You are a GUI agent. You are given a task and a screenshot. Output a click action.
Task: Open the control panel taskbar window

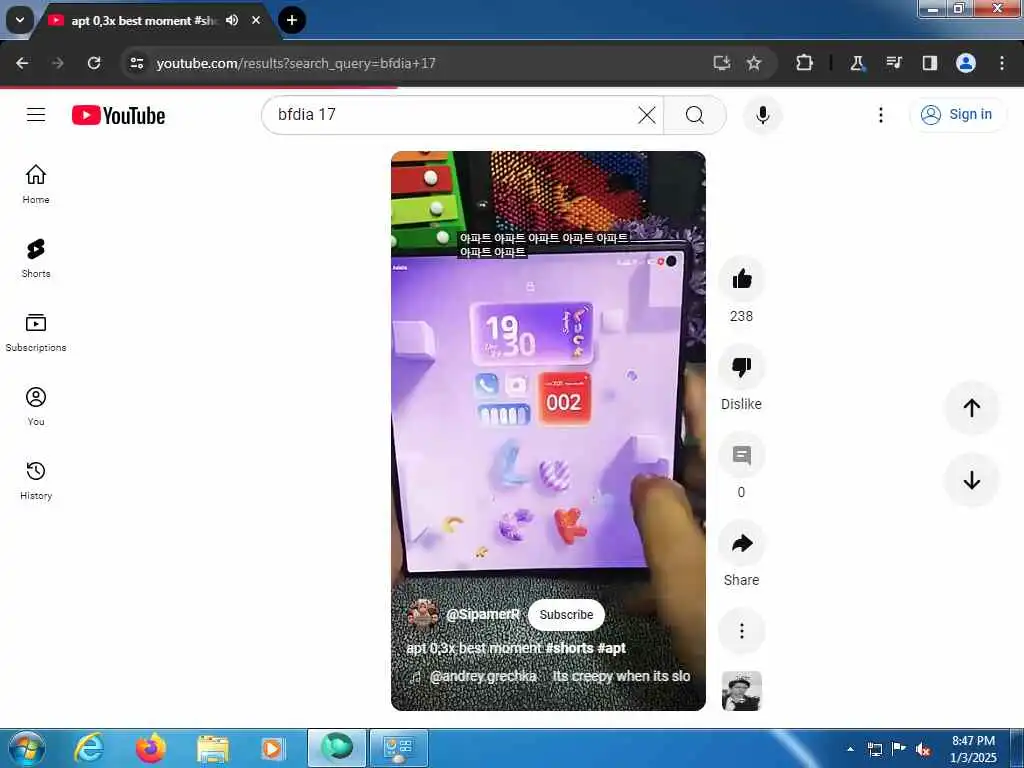click(x=399, y=748)
